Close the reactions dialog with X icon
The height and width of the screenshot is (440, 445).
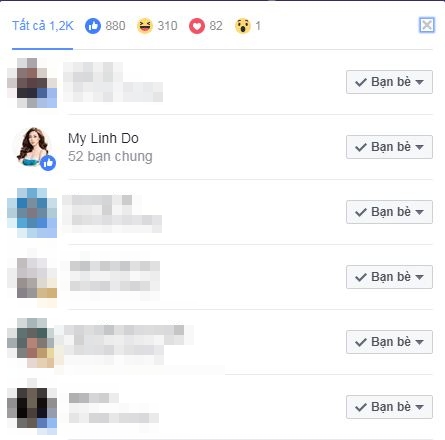pos(427,25)
